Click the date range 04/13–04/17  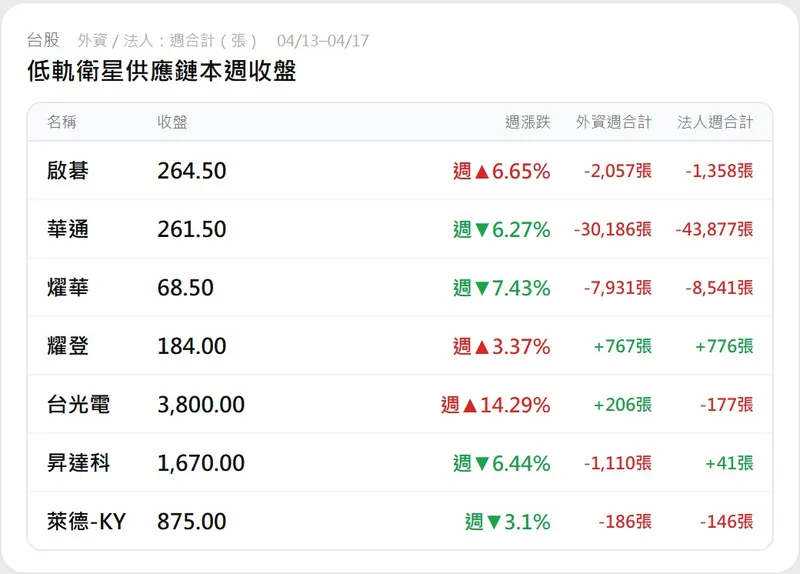click(x=323, y=41)
